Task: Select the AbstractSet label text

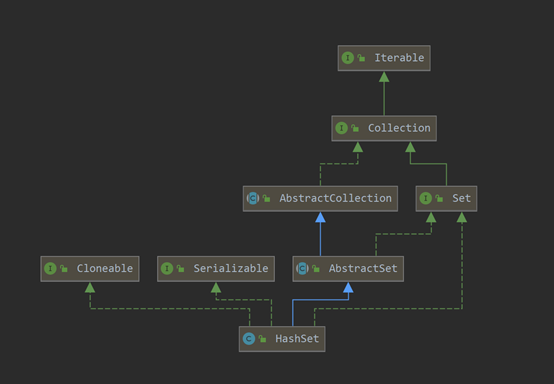Action: (363, 268)
